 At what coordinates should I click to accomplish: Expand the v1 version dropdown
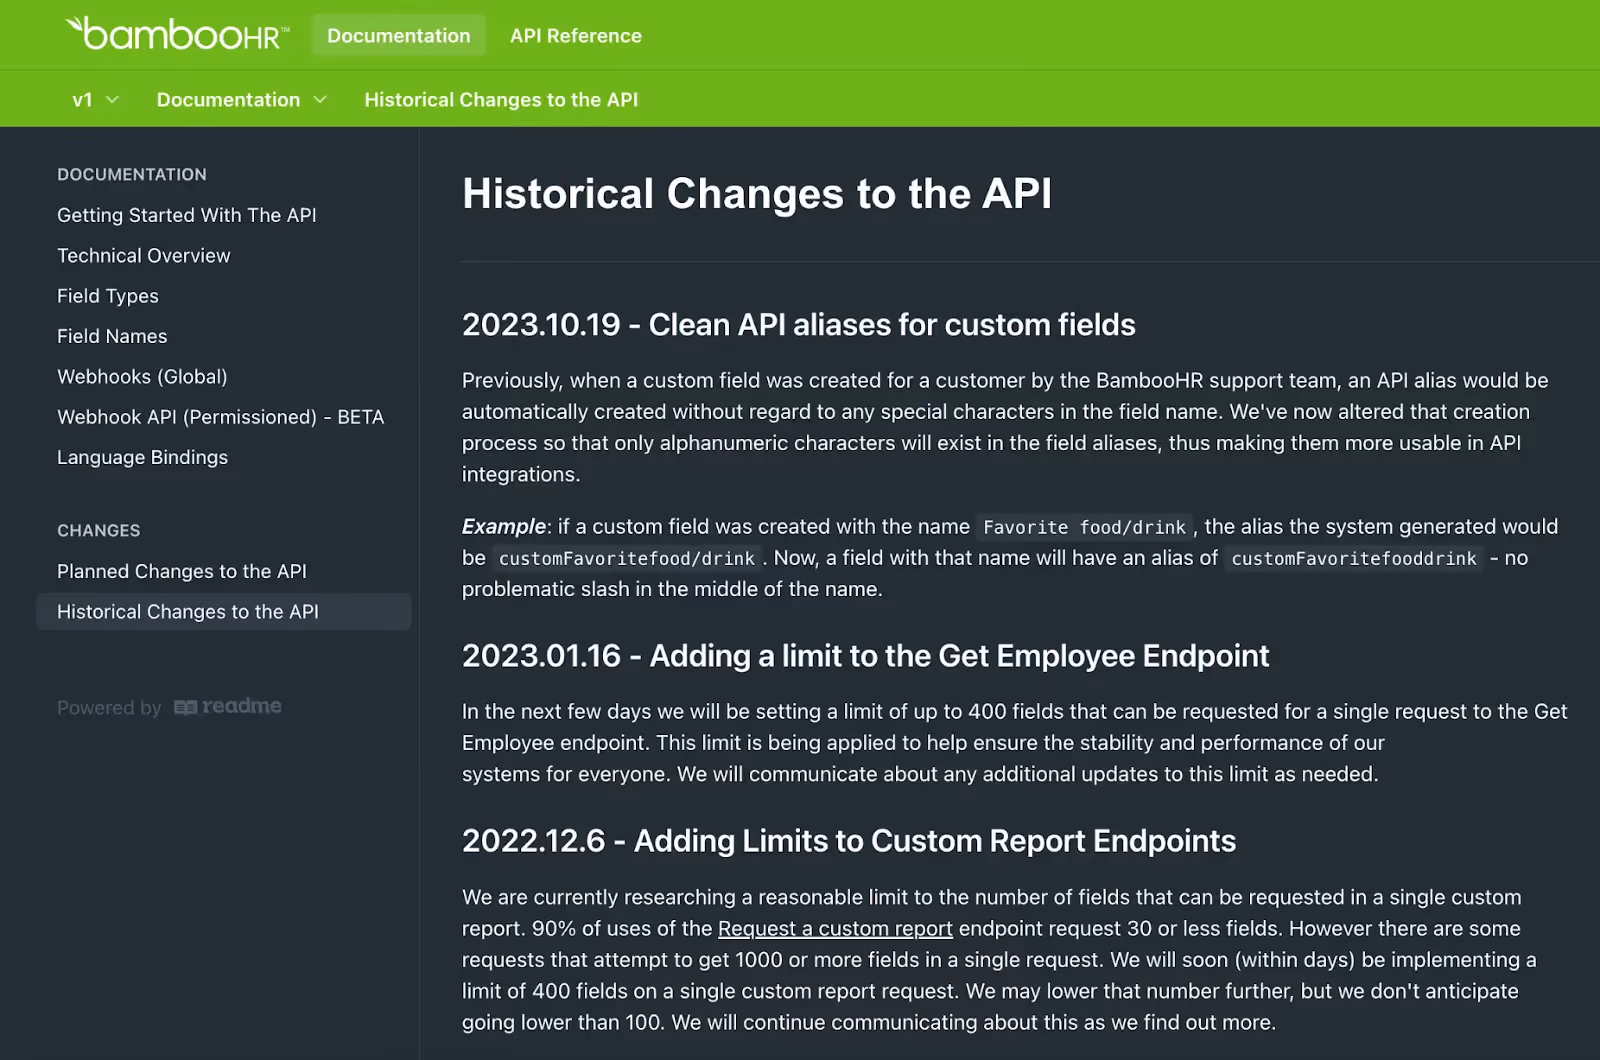95,99
